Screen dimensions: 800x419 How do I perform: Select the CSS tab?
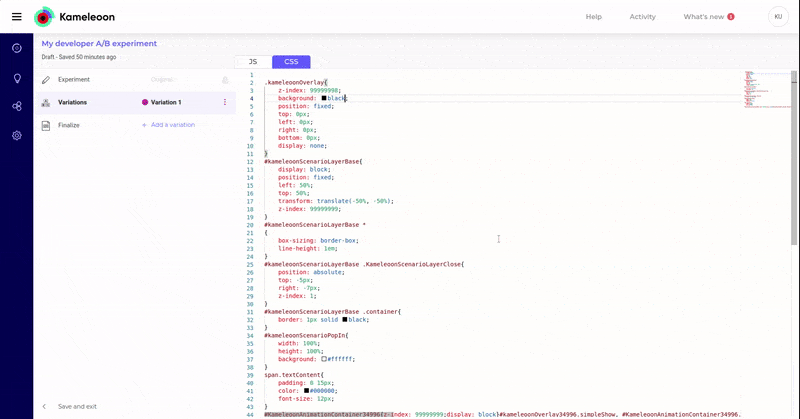coord(291,62)
